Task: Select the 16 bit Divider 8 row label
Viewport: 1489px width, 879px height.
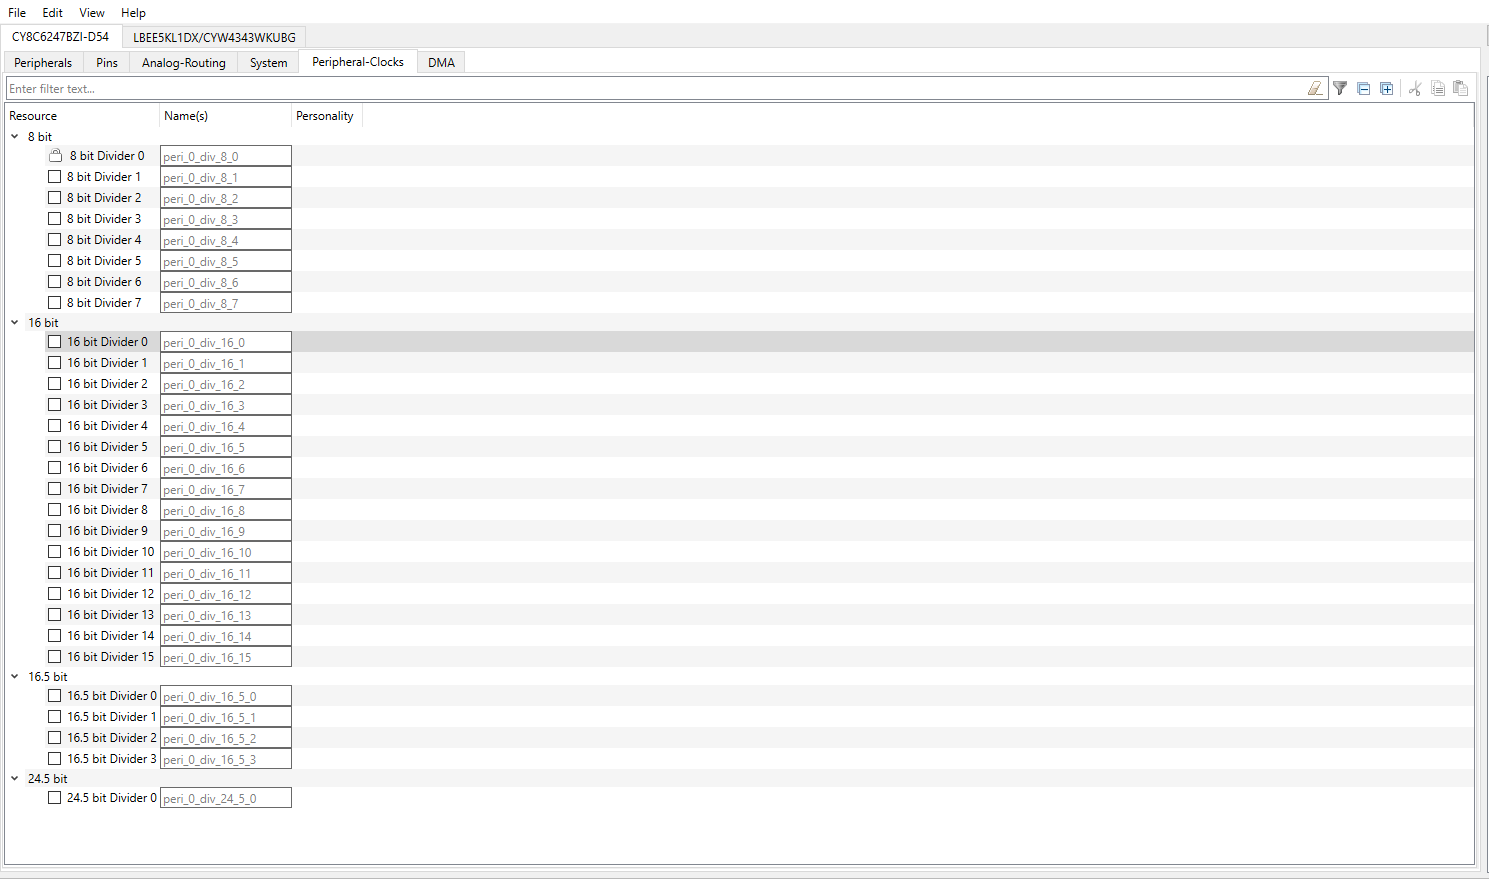Action: click(x=107, y=509)
